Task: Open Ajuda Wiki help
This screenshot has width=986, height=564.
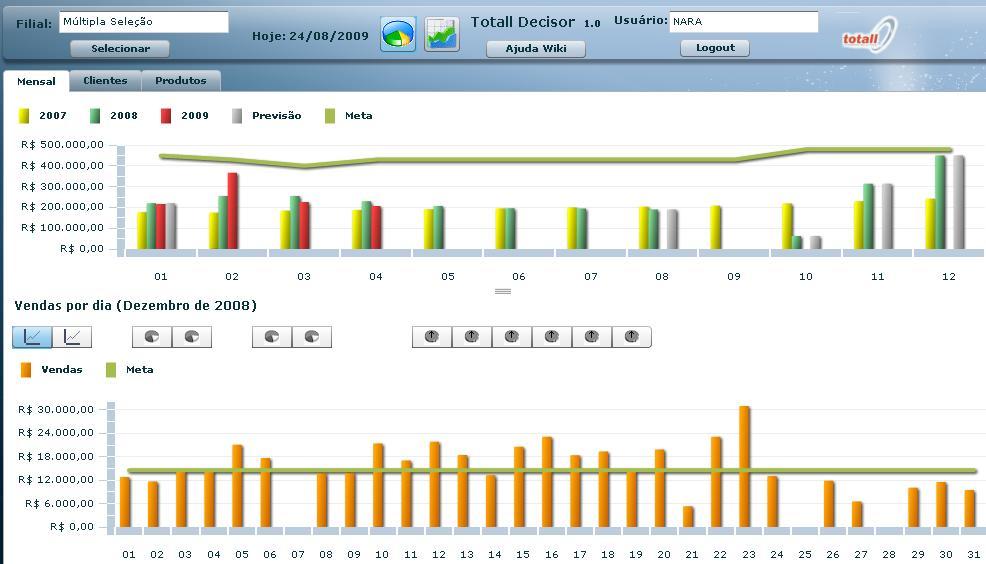Action: (x=536, y=48)
